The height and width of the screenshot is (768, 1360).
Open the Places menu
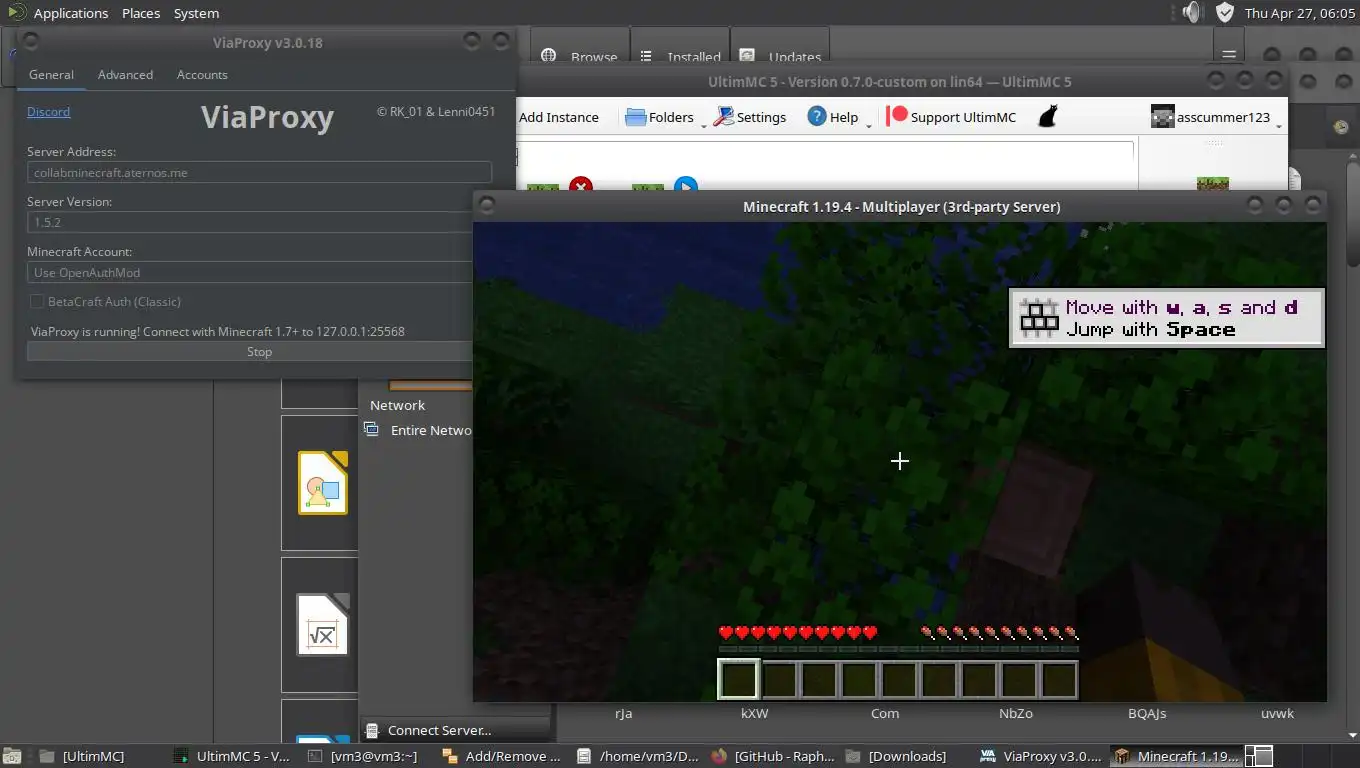141,13
